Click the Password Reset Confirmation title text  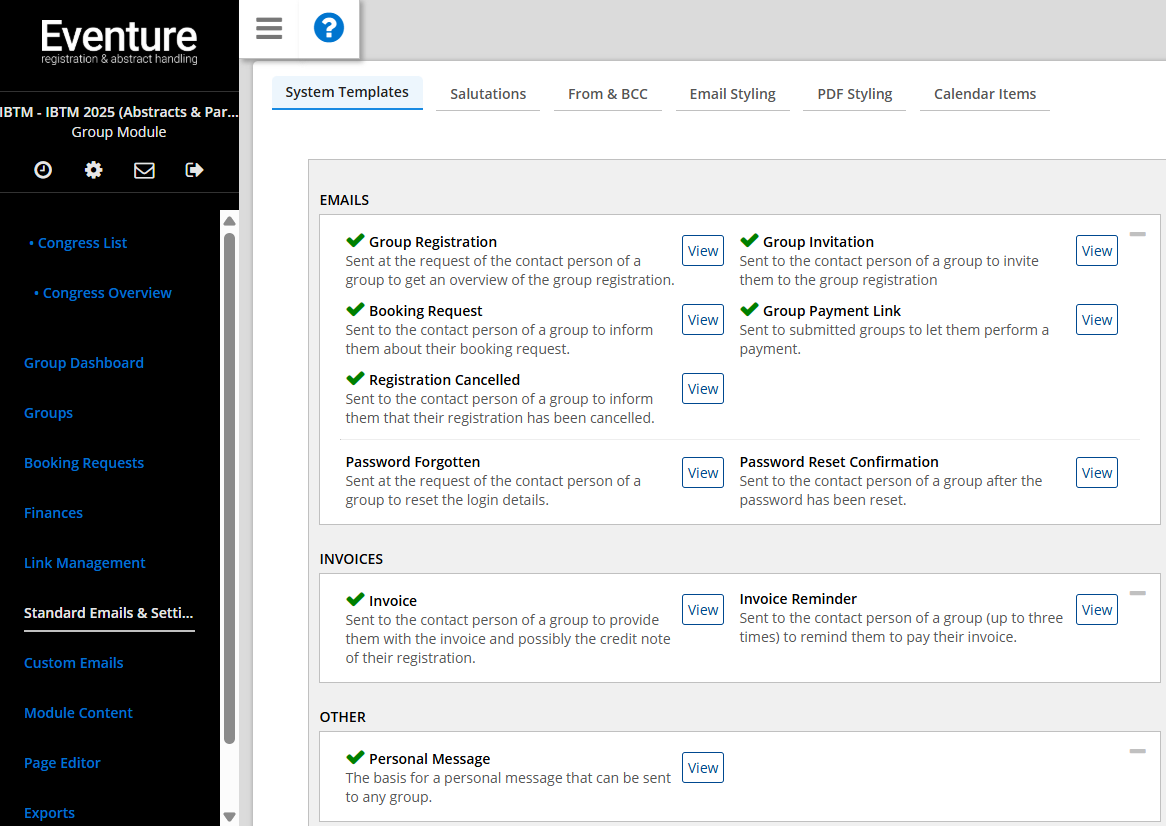coord(839,462)
